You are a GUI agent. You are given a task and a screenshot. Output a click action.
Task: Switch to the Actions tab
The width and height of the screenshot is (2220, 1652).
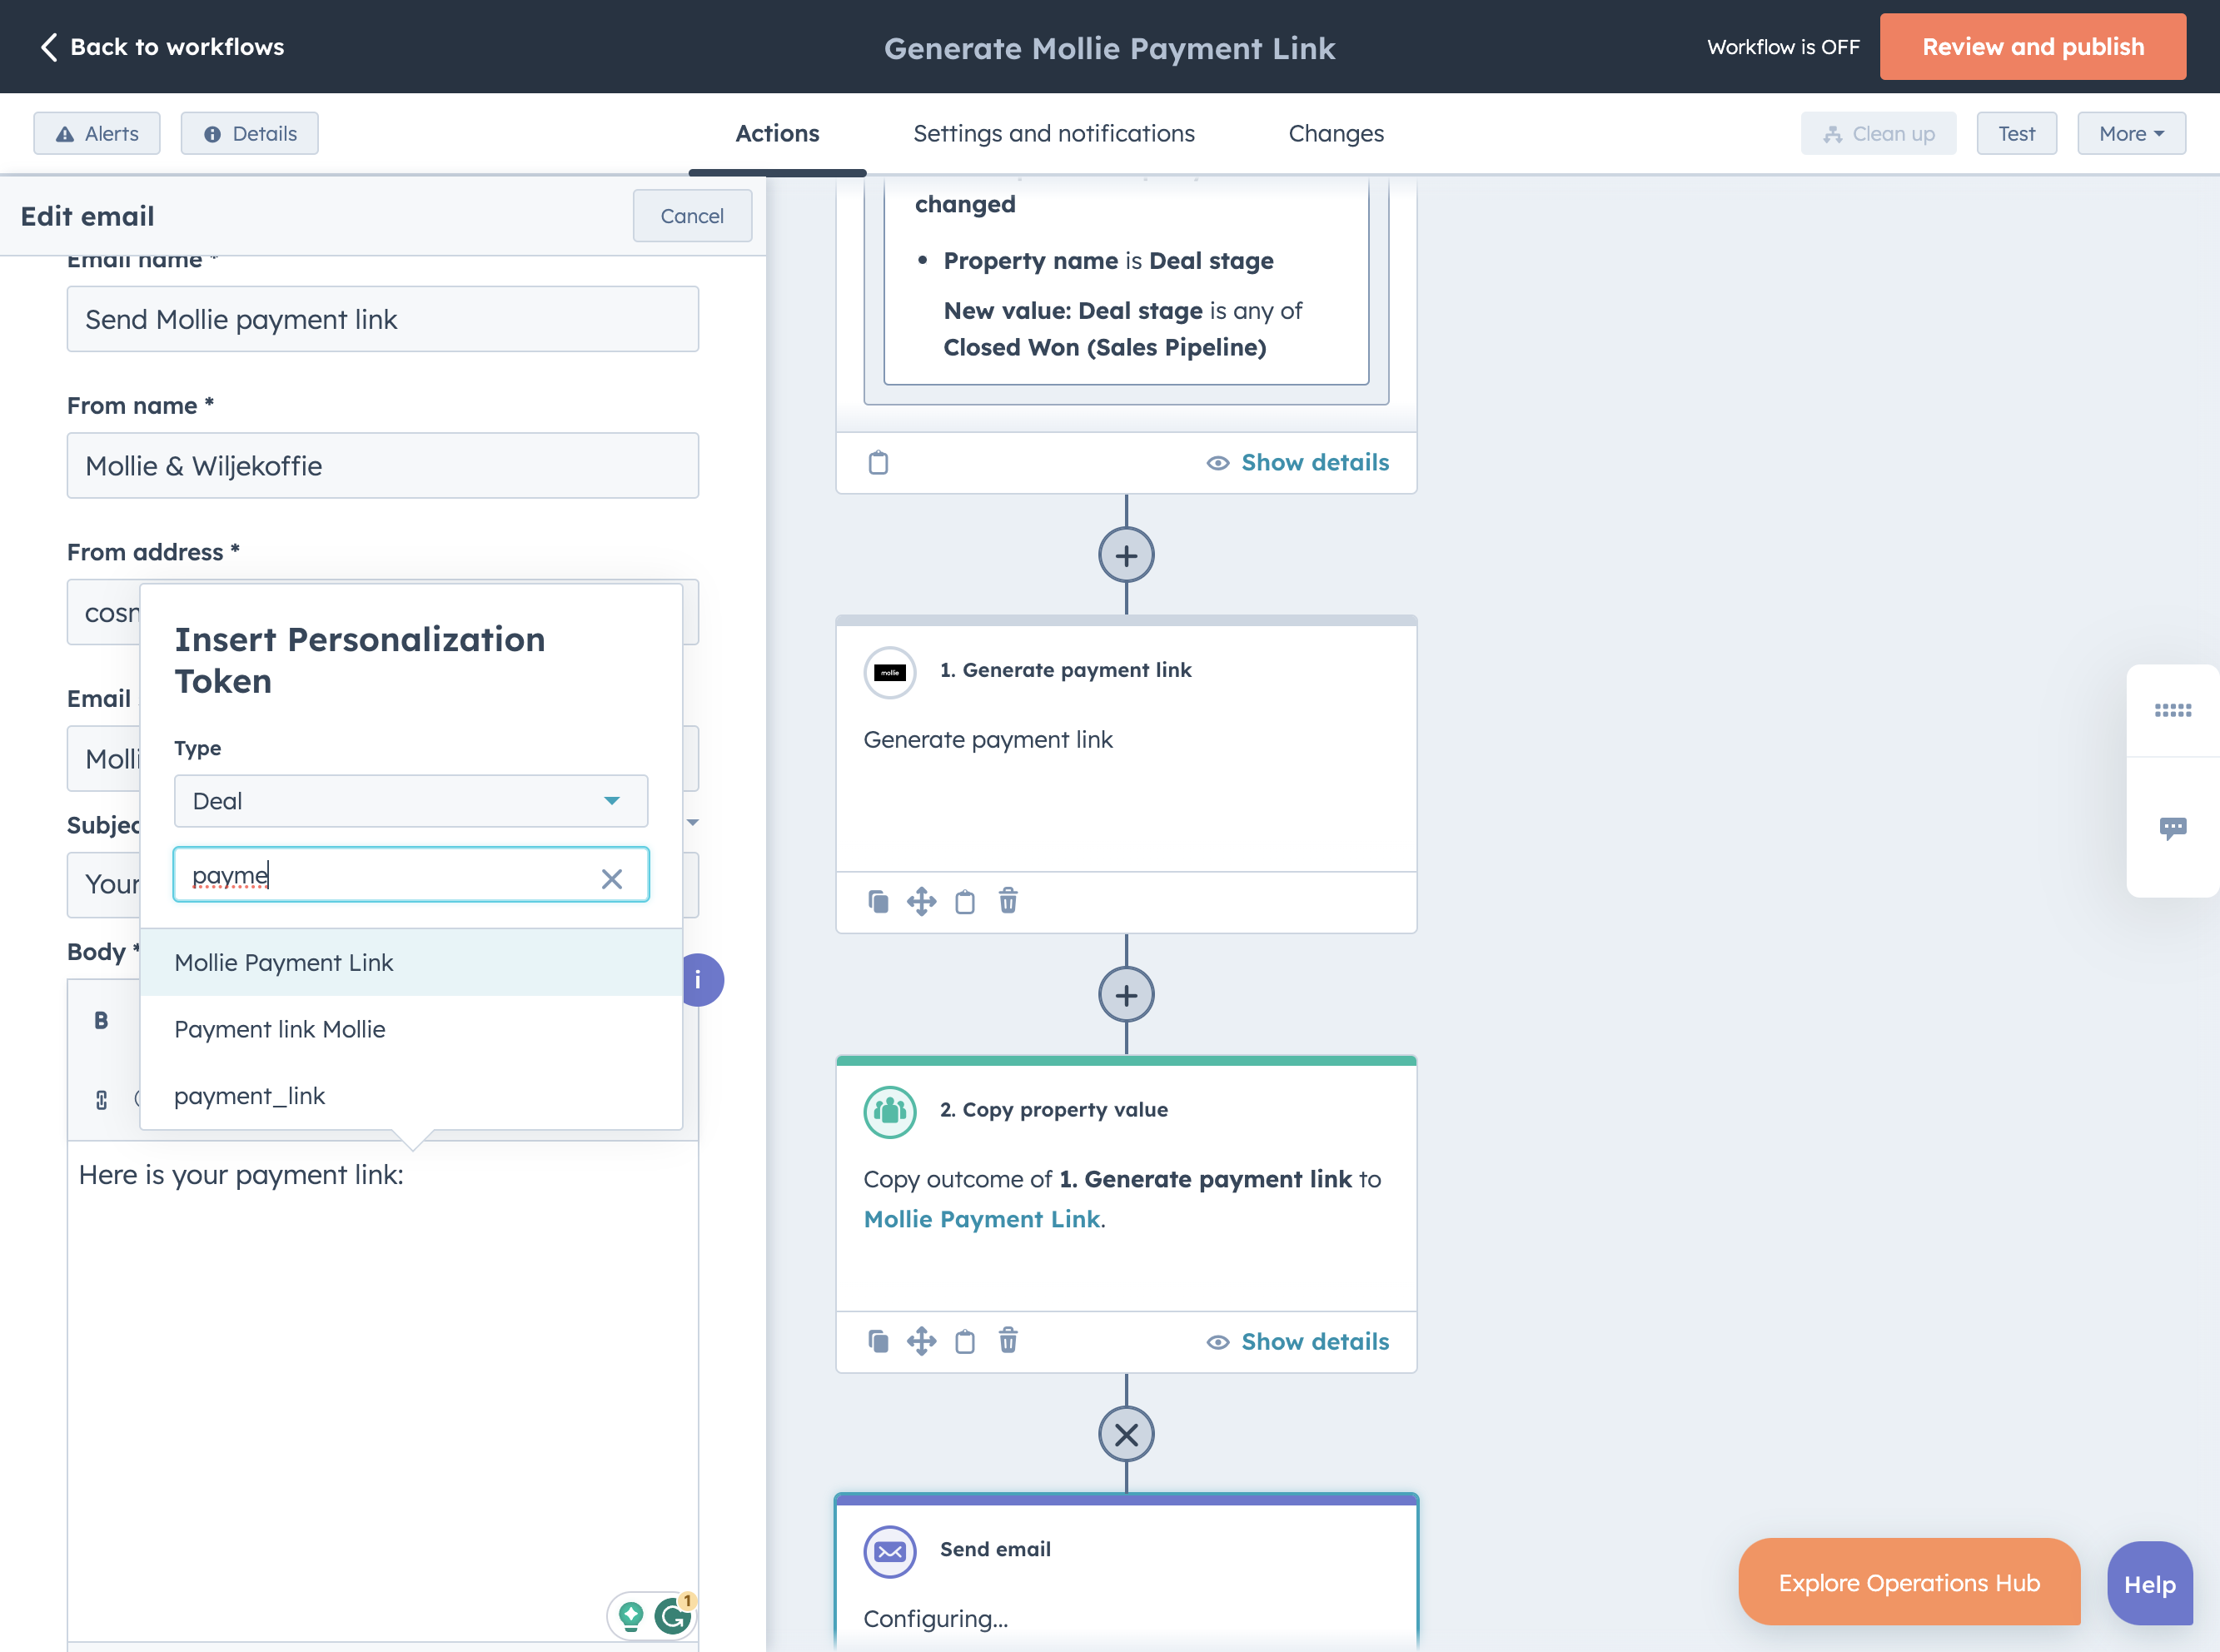[x=777, y=133]
